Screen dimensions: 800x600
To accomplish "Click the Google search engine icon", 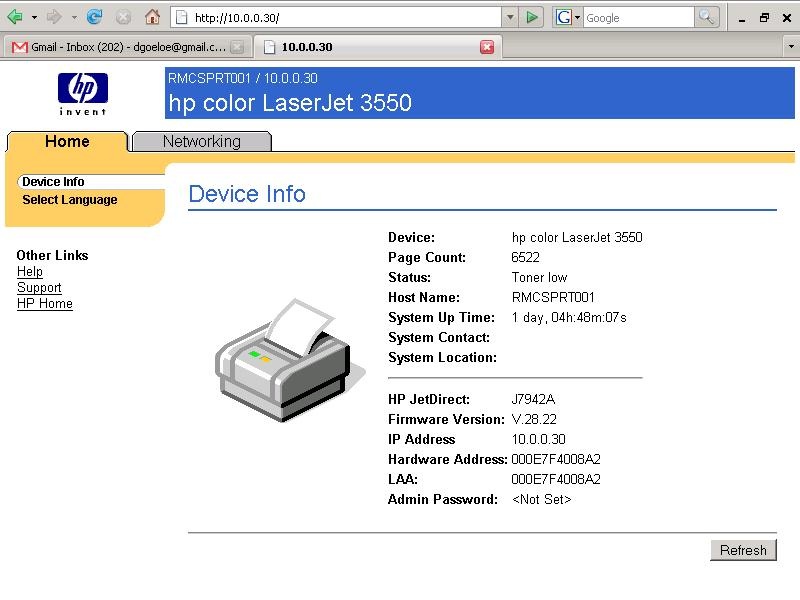I will (563, 18).
